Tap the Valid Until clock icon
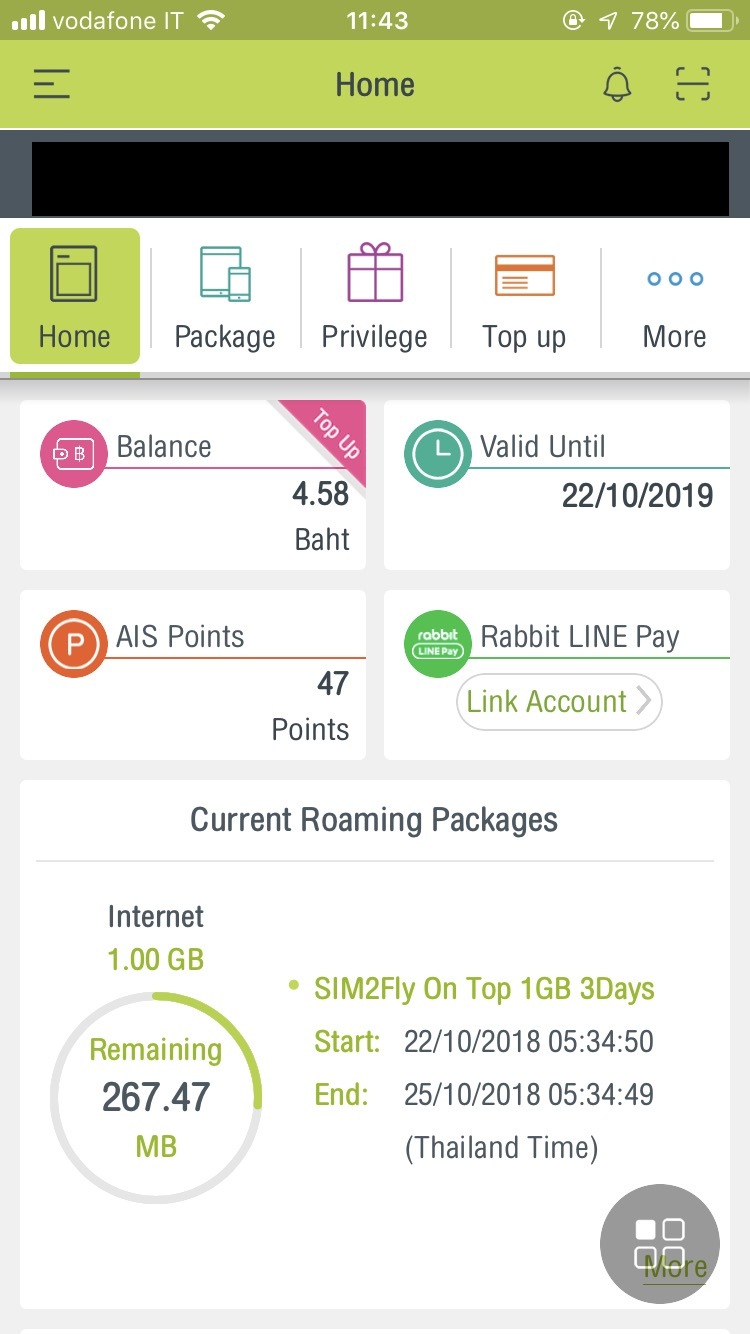 pyautogui.click(x=437, y=454)
